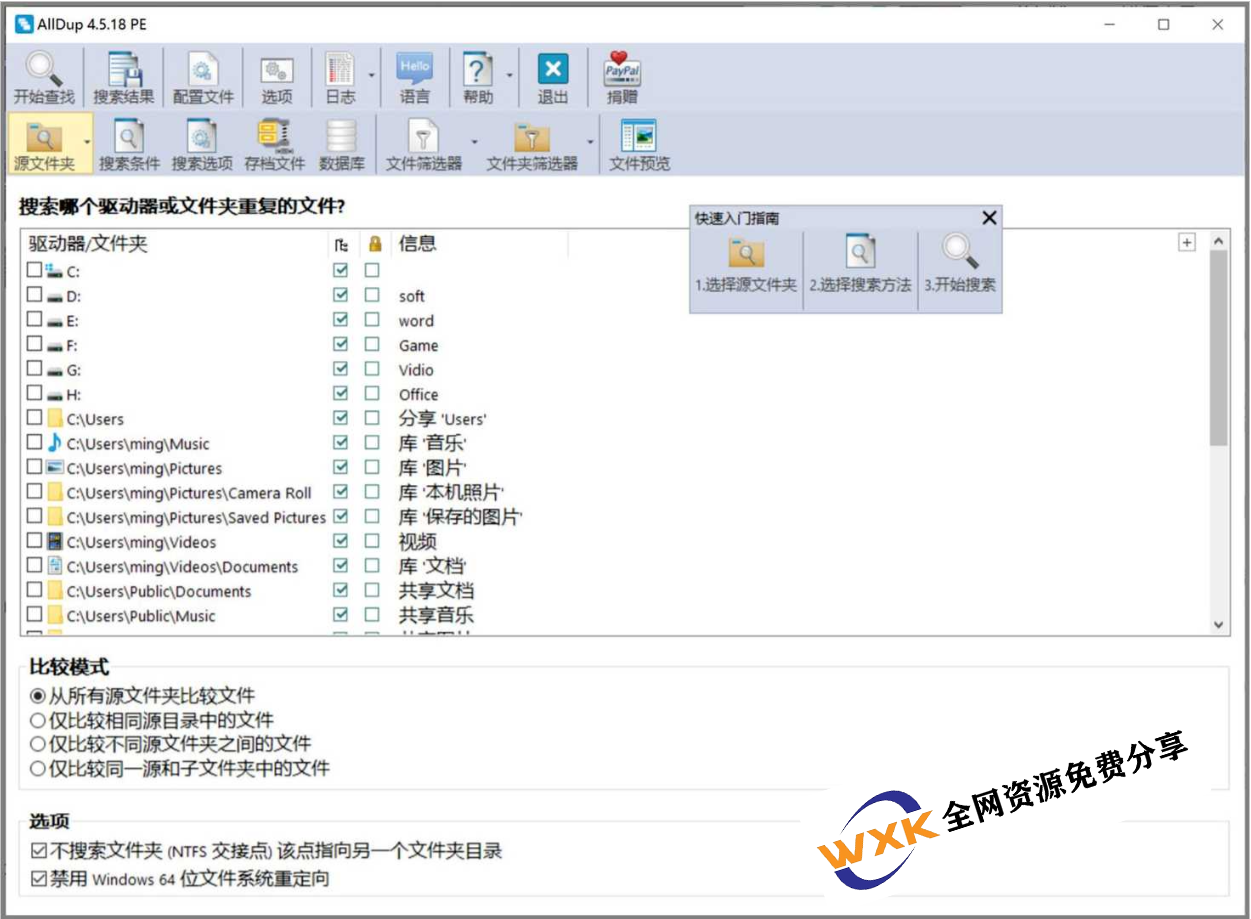
Task: Close the 快速入门指南 panel
Action: pyautogui.click(x=989, y=218)
